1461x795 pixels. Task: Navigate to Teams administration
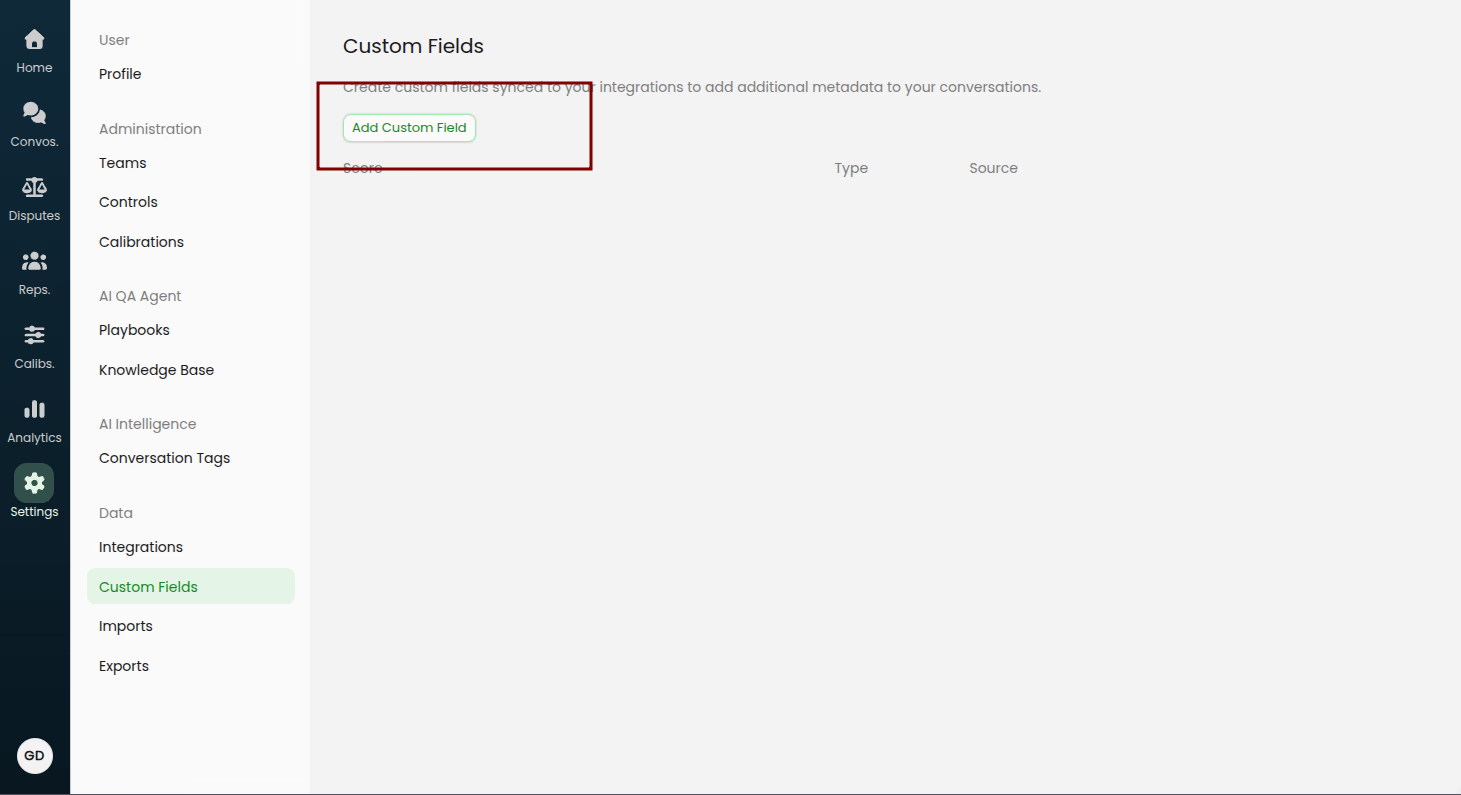(x=123, y=163)
